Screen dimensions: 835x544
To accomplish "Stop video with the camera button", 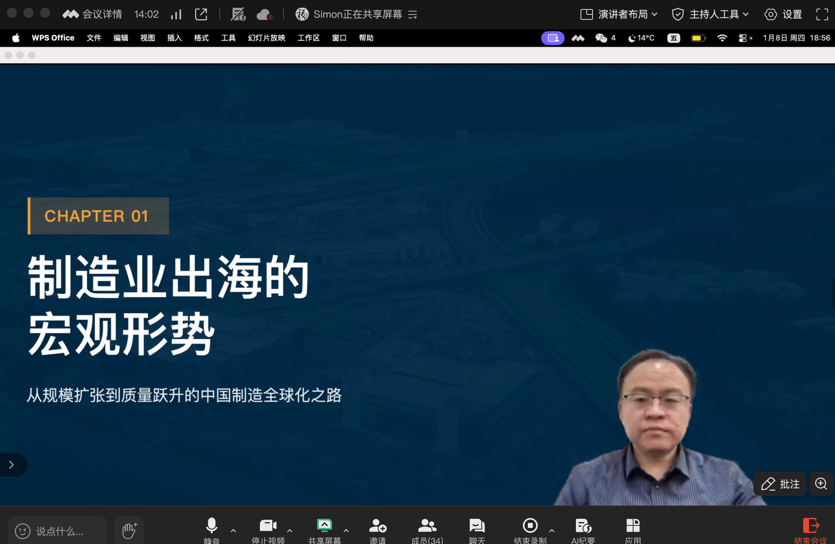I will click(268, 527).
